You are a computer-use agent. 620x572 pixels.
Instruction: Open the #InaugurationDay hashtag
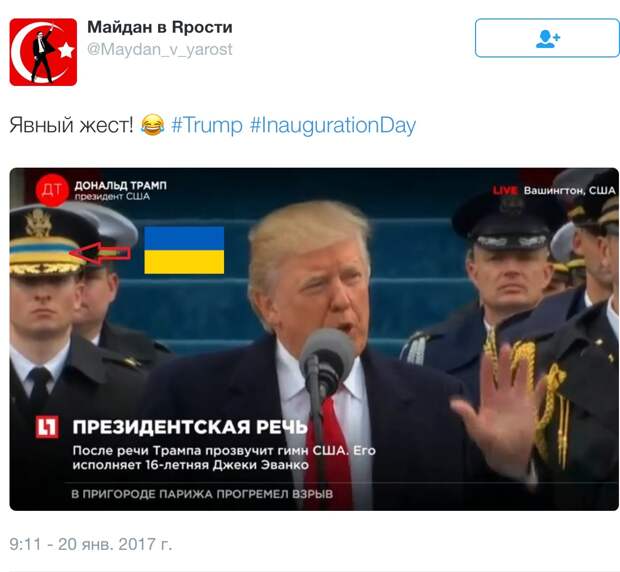coord(333,126)
